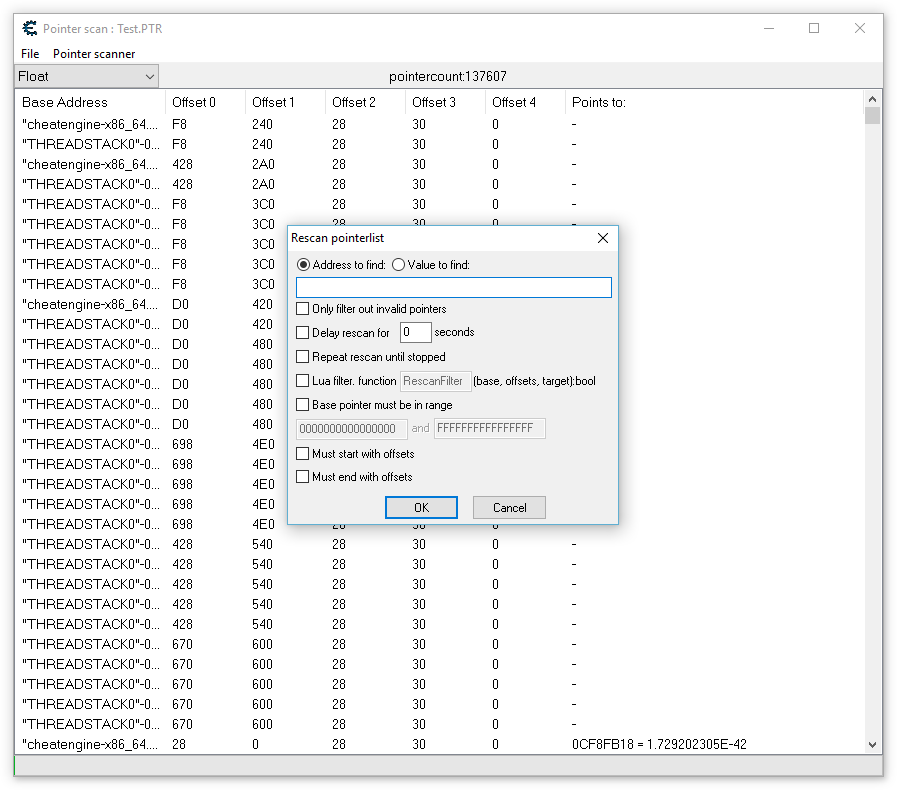Viewport: 897px width, 790px height.
Task: Tick Must end with offsets checkbox
Action: pos(303,477)
